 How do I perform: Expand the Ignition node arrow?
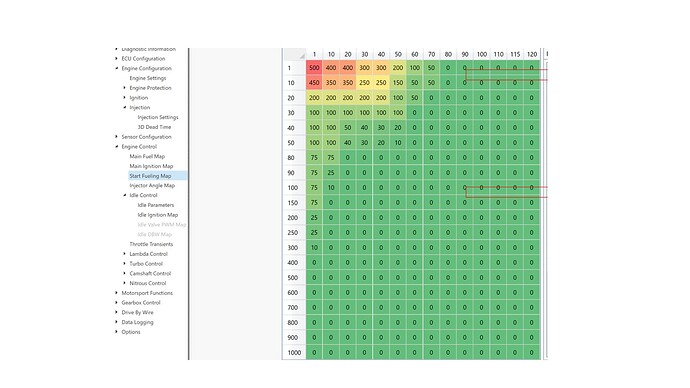pos(125,97)
